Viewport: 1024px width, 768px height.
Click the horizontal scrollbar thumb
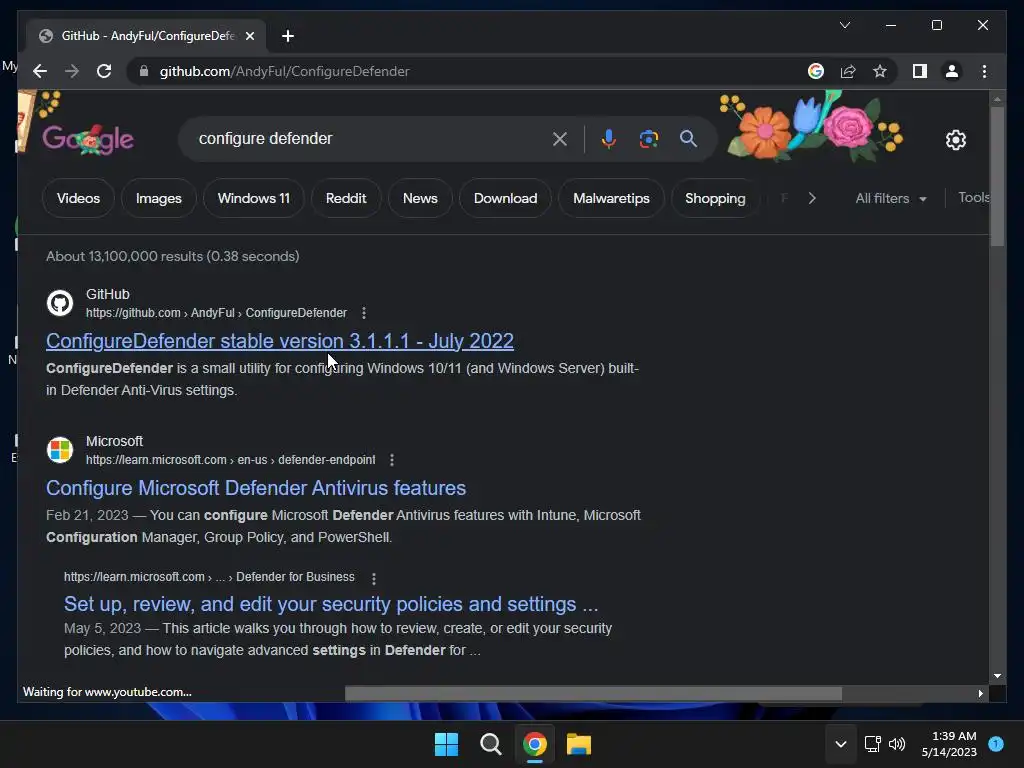click(x=593, y=694)
